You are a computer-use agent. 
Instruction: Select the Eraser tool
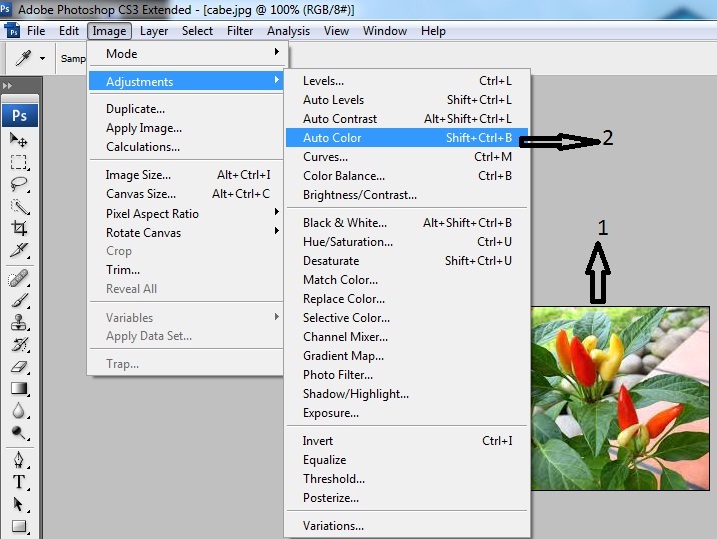coord(19,367)
